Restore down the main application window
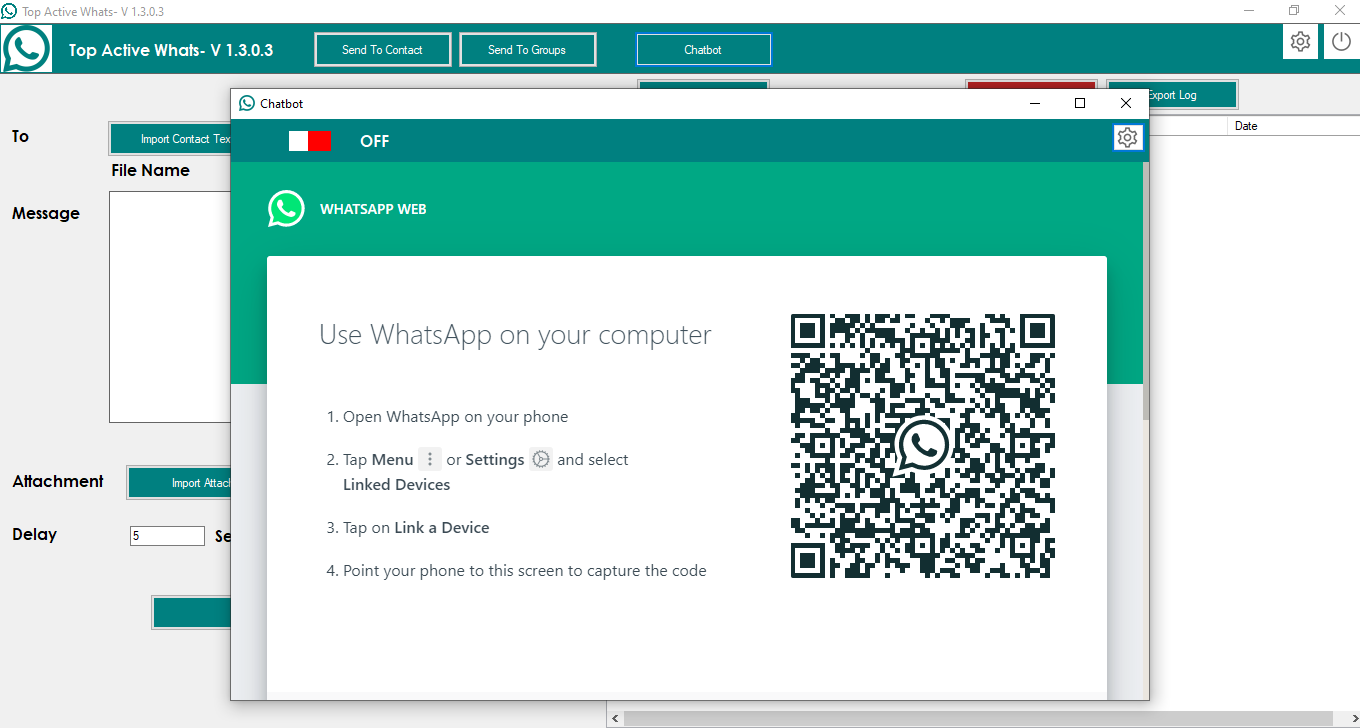Image resolution: width=1360 pixels, height=728 pixels. click(x=1294, y=10)
